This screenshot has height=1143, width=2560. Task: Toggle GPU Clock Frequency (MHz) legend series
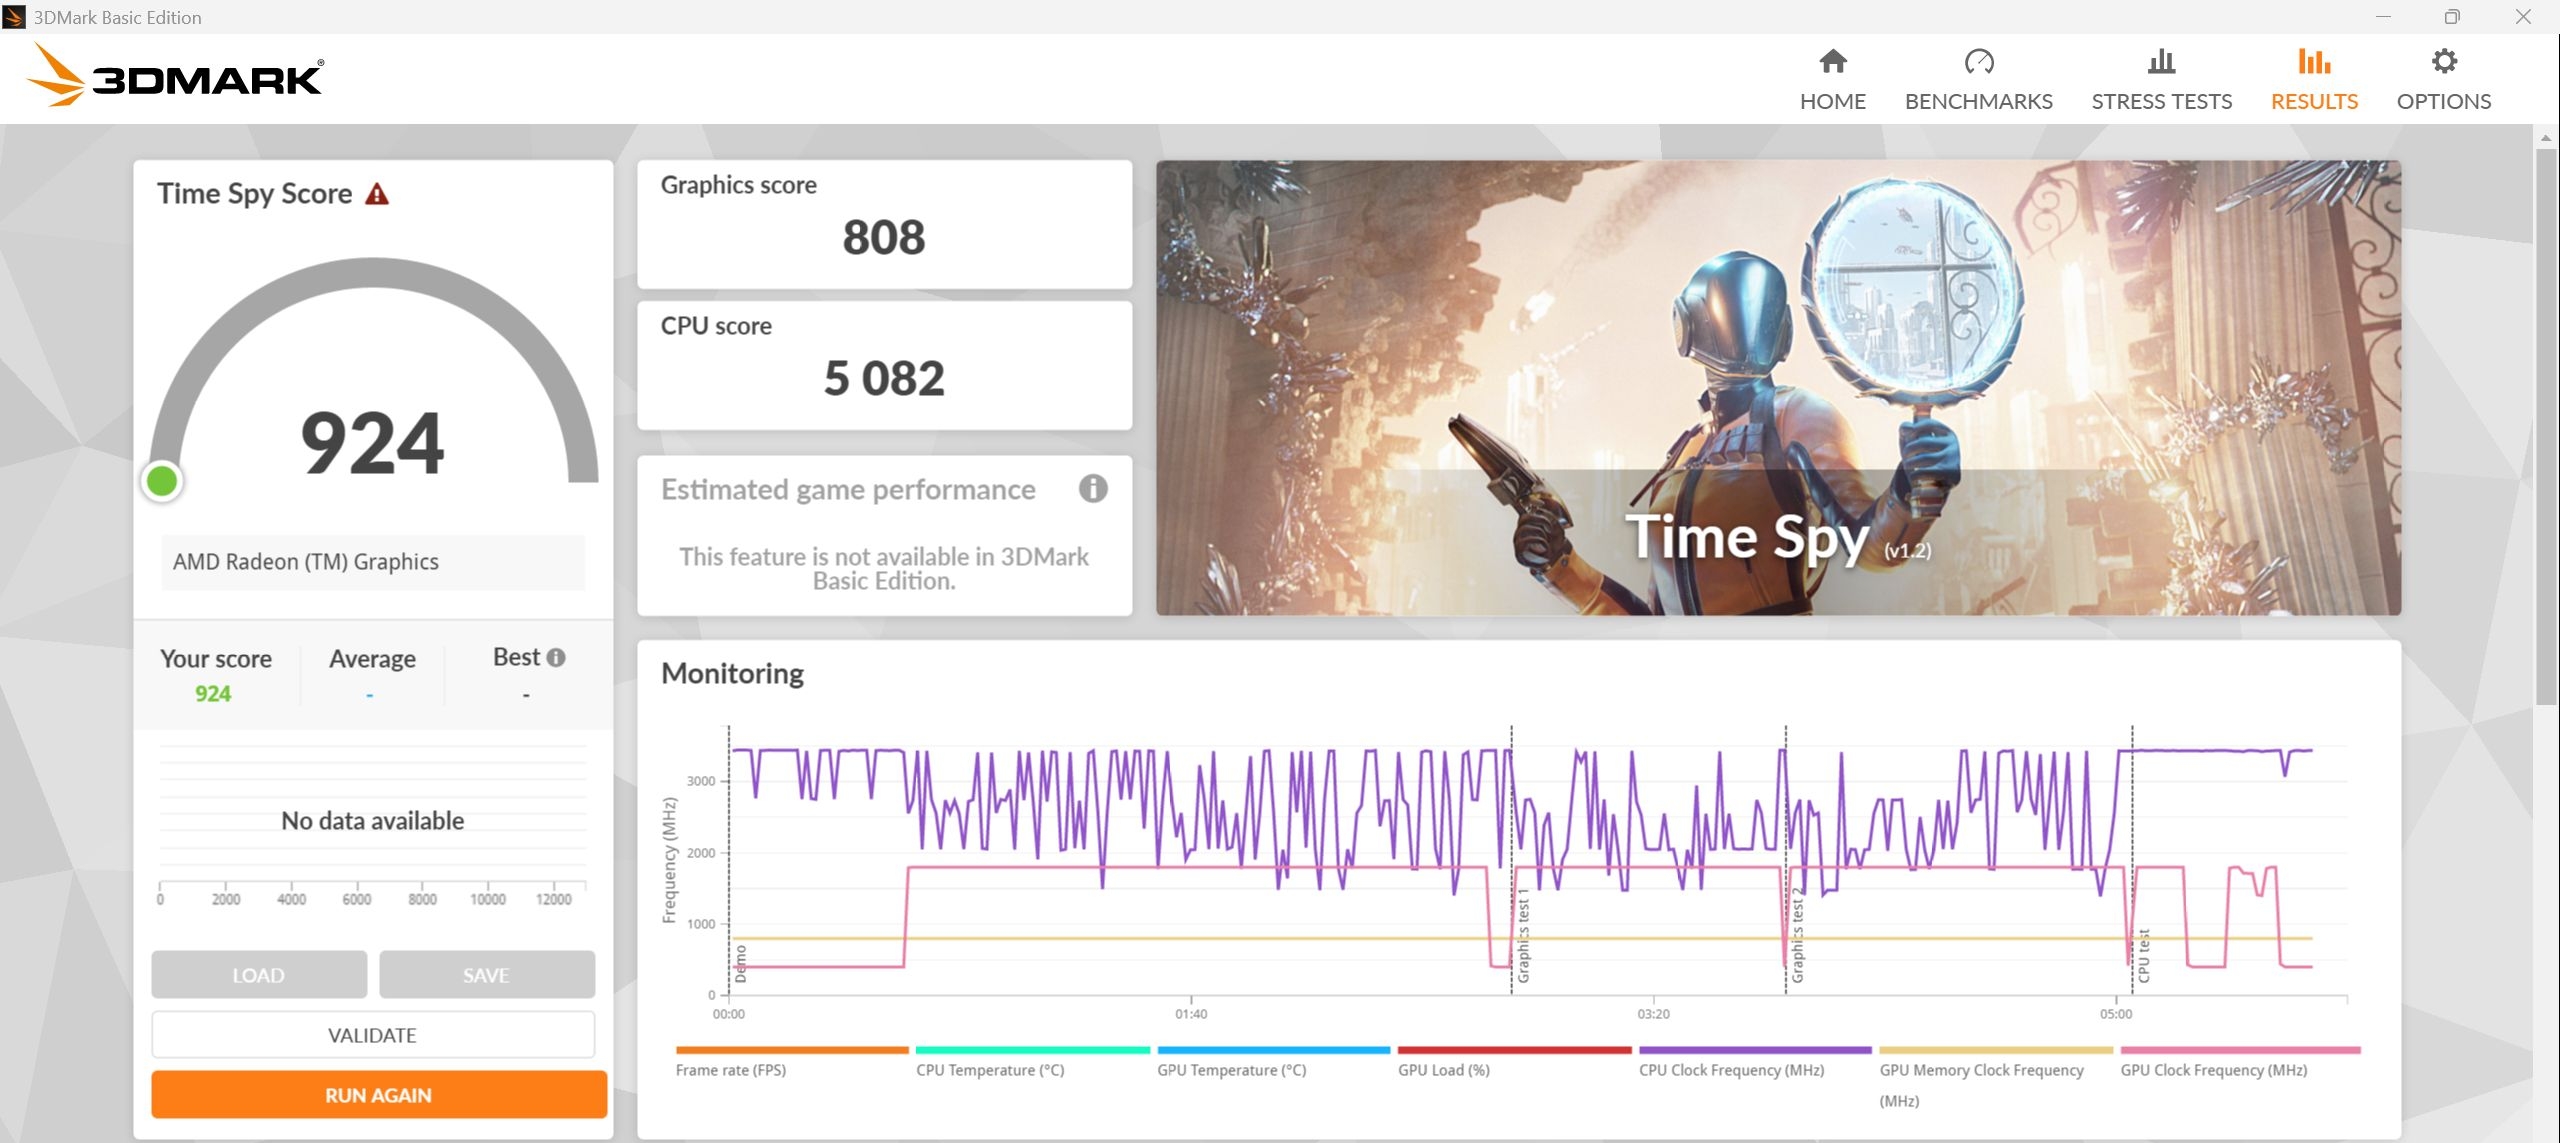tap(2213, 1070)
